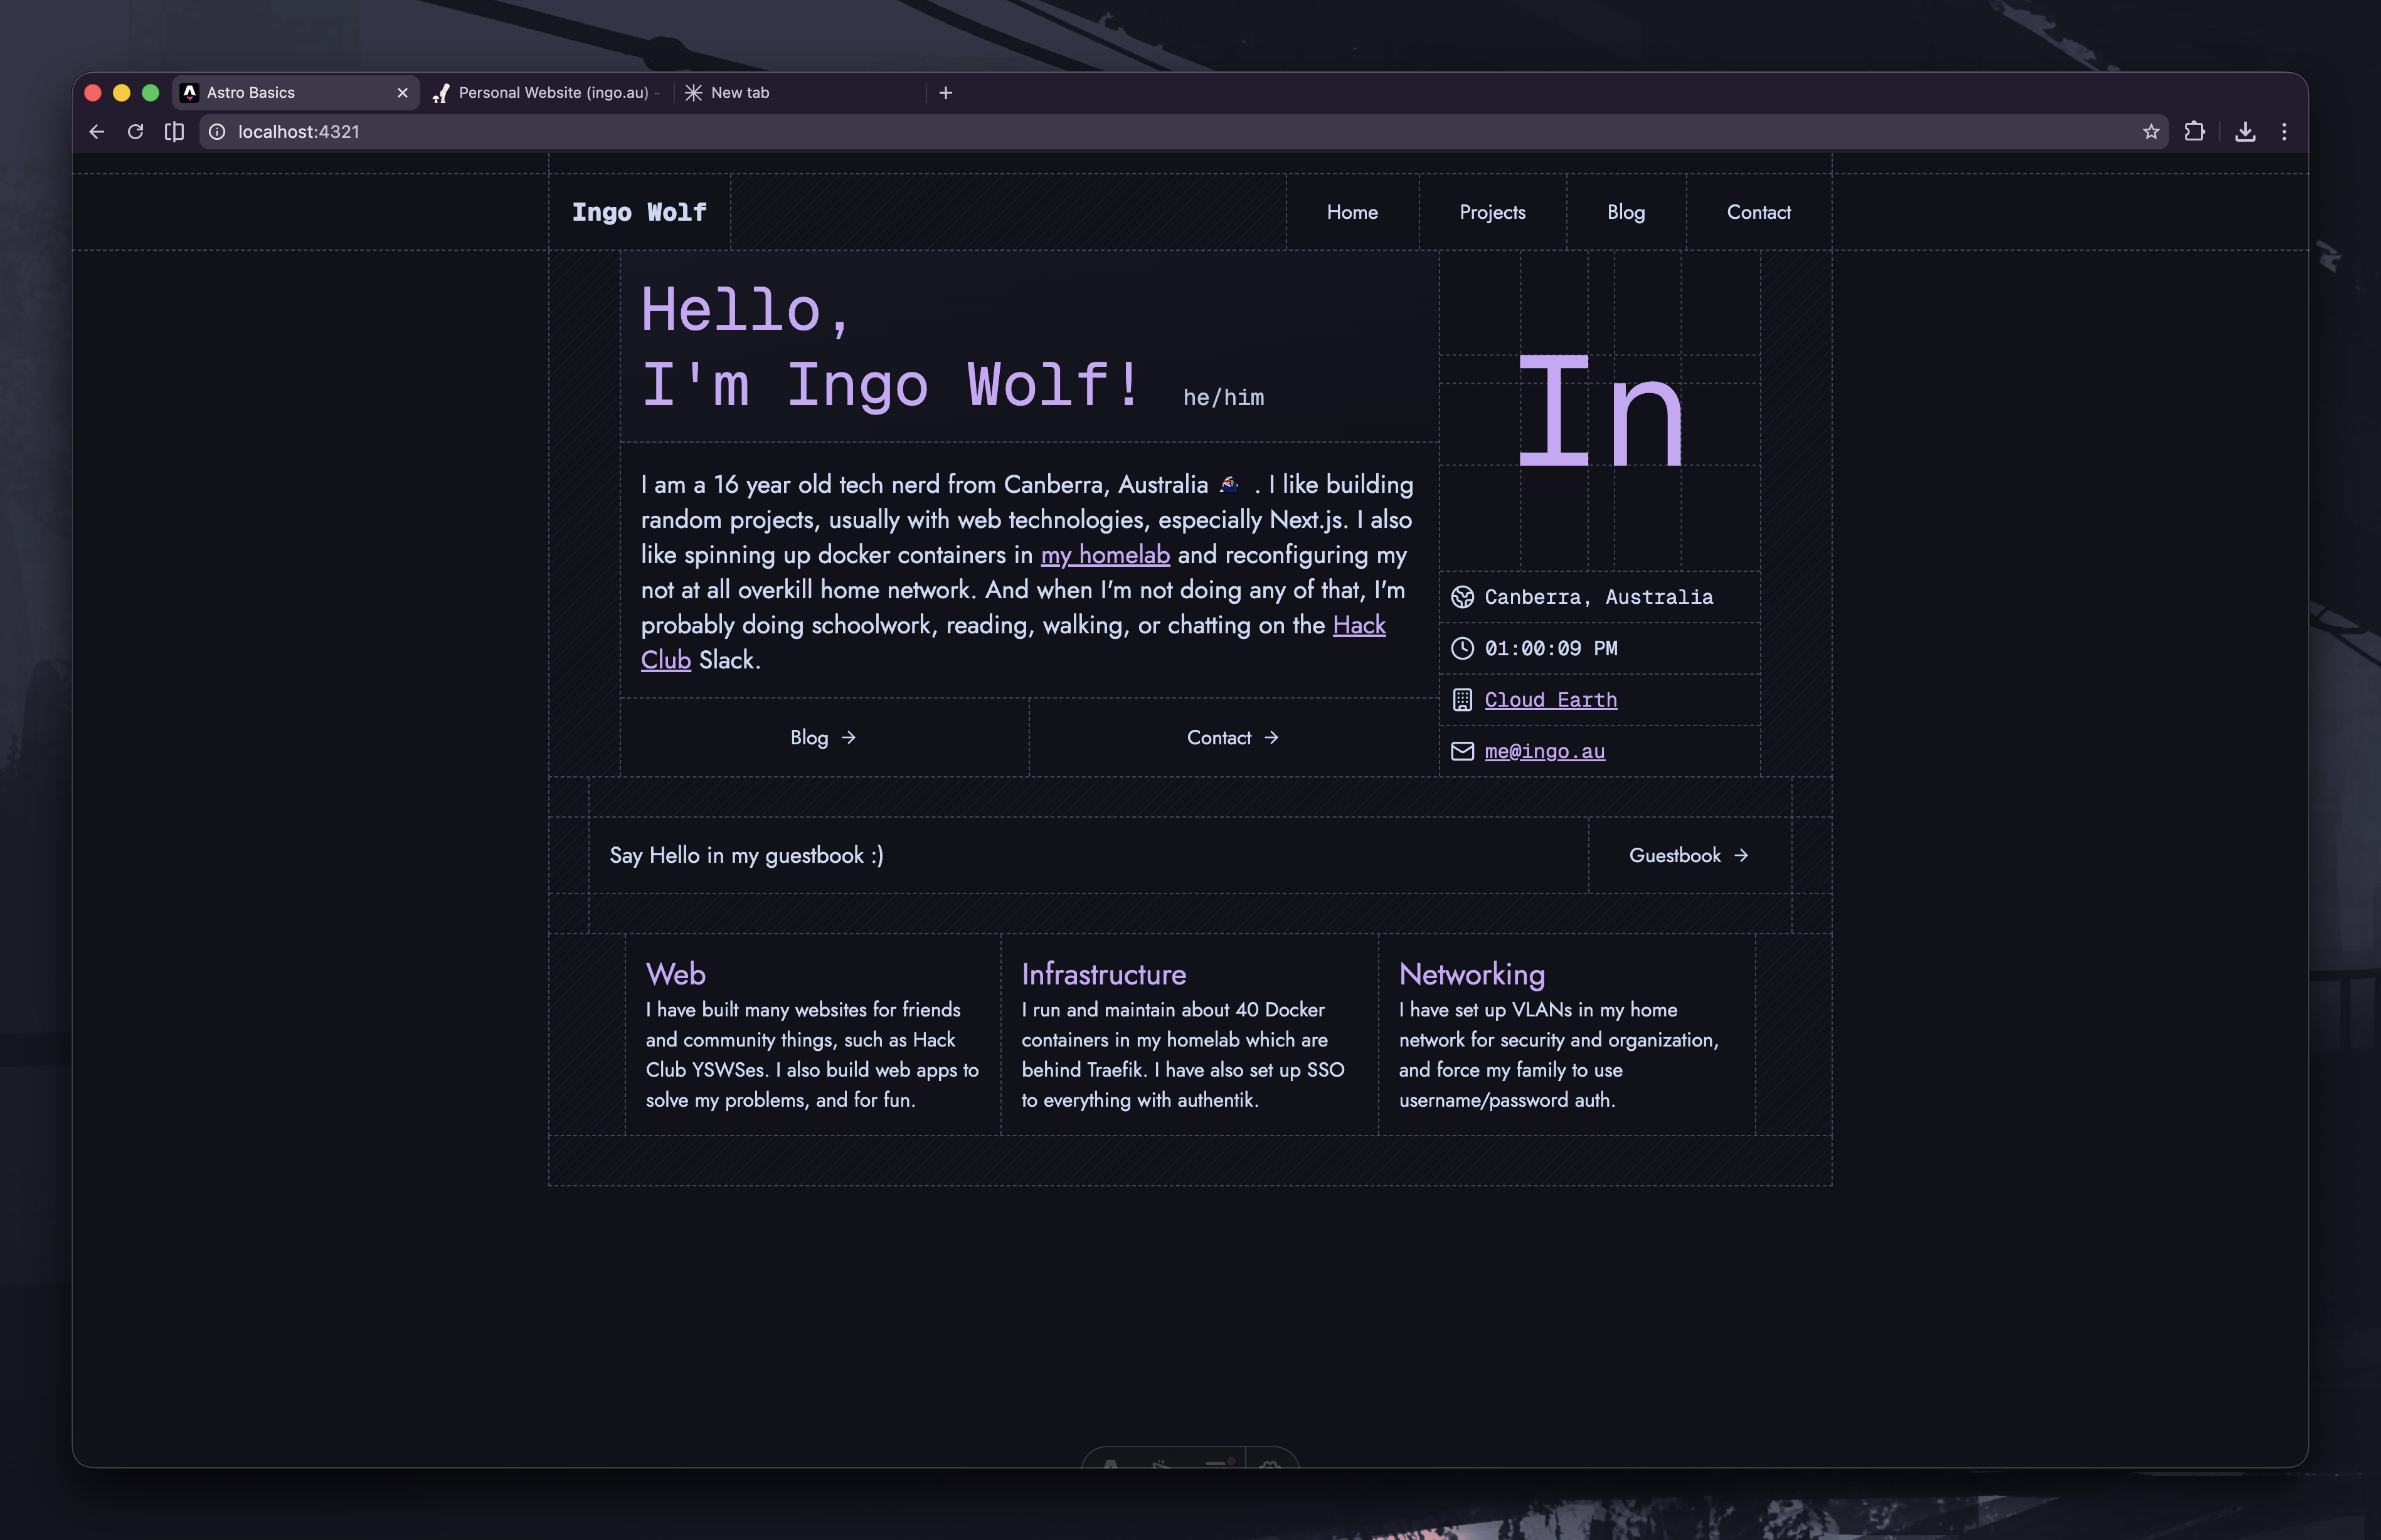This screenshot has width=2381, height=1540.
Task: Toggle the sidebar panel icon
Action: tap(174, 132)
